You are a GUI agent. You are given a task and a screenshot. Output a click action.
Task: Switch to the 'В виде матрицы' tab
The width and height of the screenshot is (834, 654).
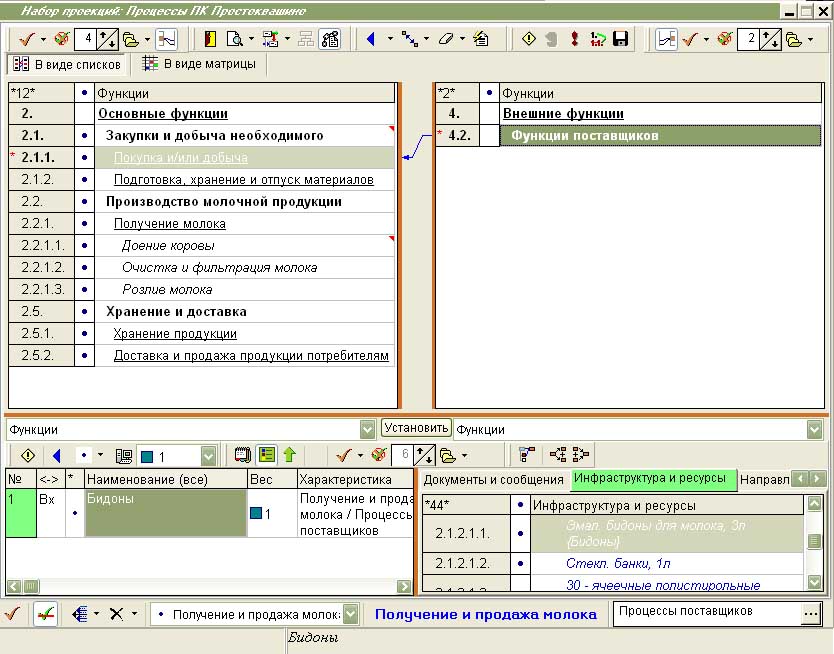199,64
